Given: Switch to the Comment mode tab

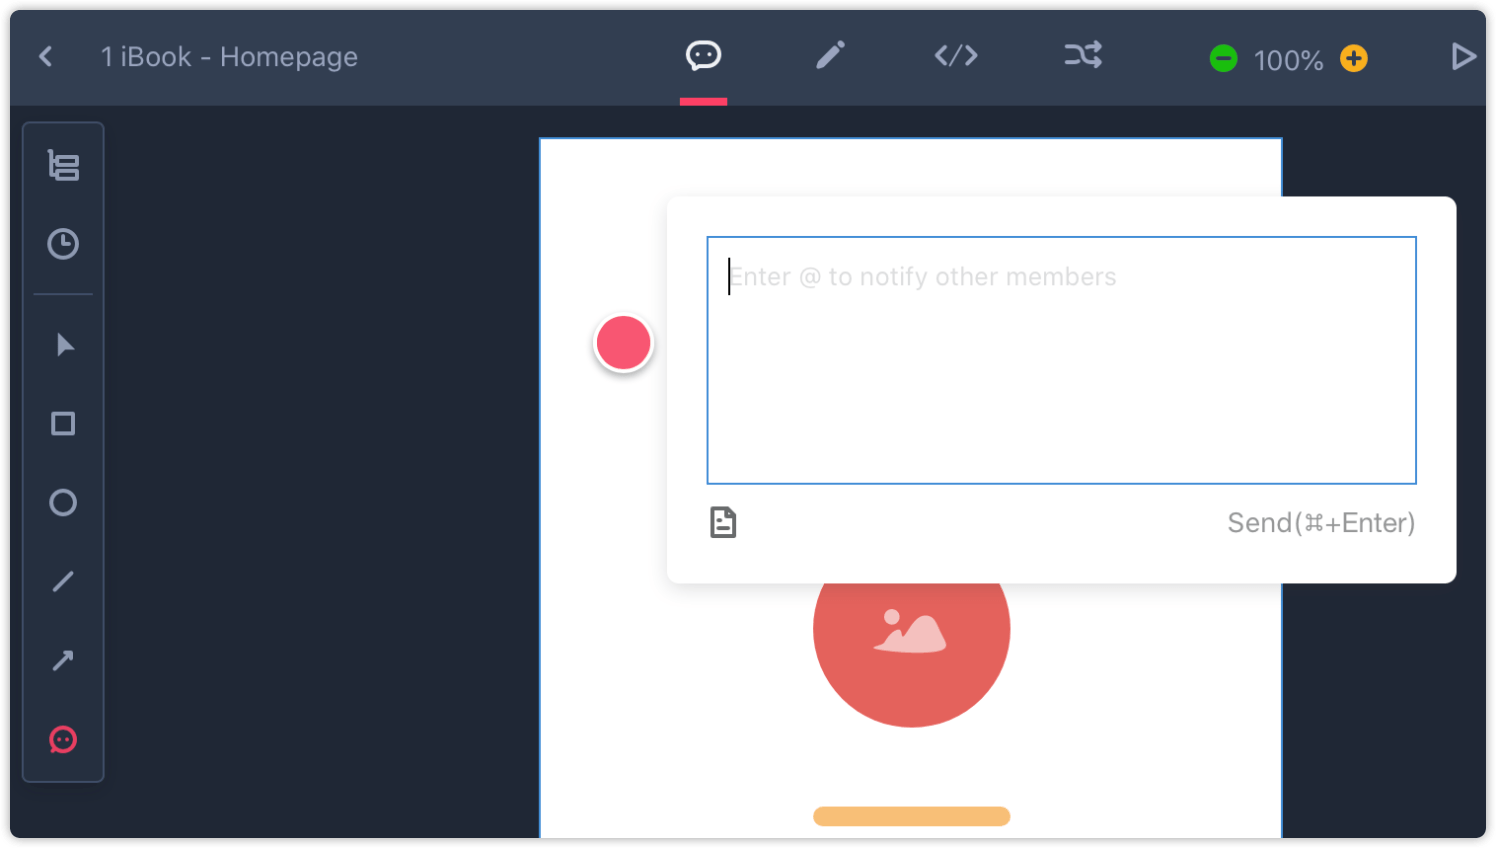Looking at the screenshot, I should pyautogui.click(x=703, y=56).
